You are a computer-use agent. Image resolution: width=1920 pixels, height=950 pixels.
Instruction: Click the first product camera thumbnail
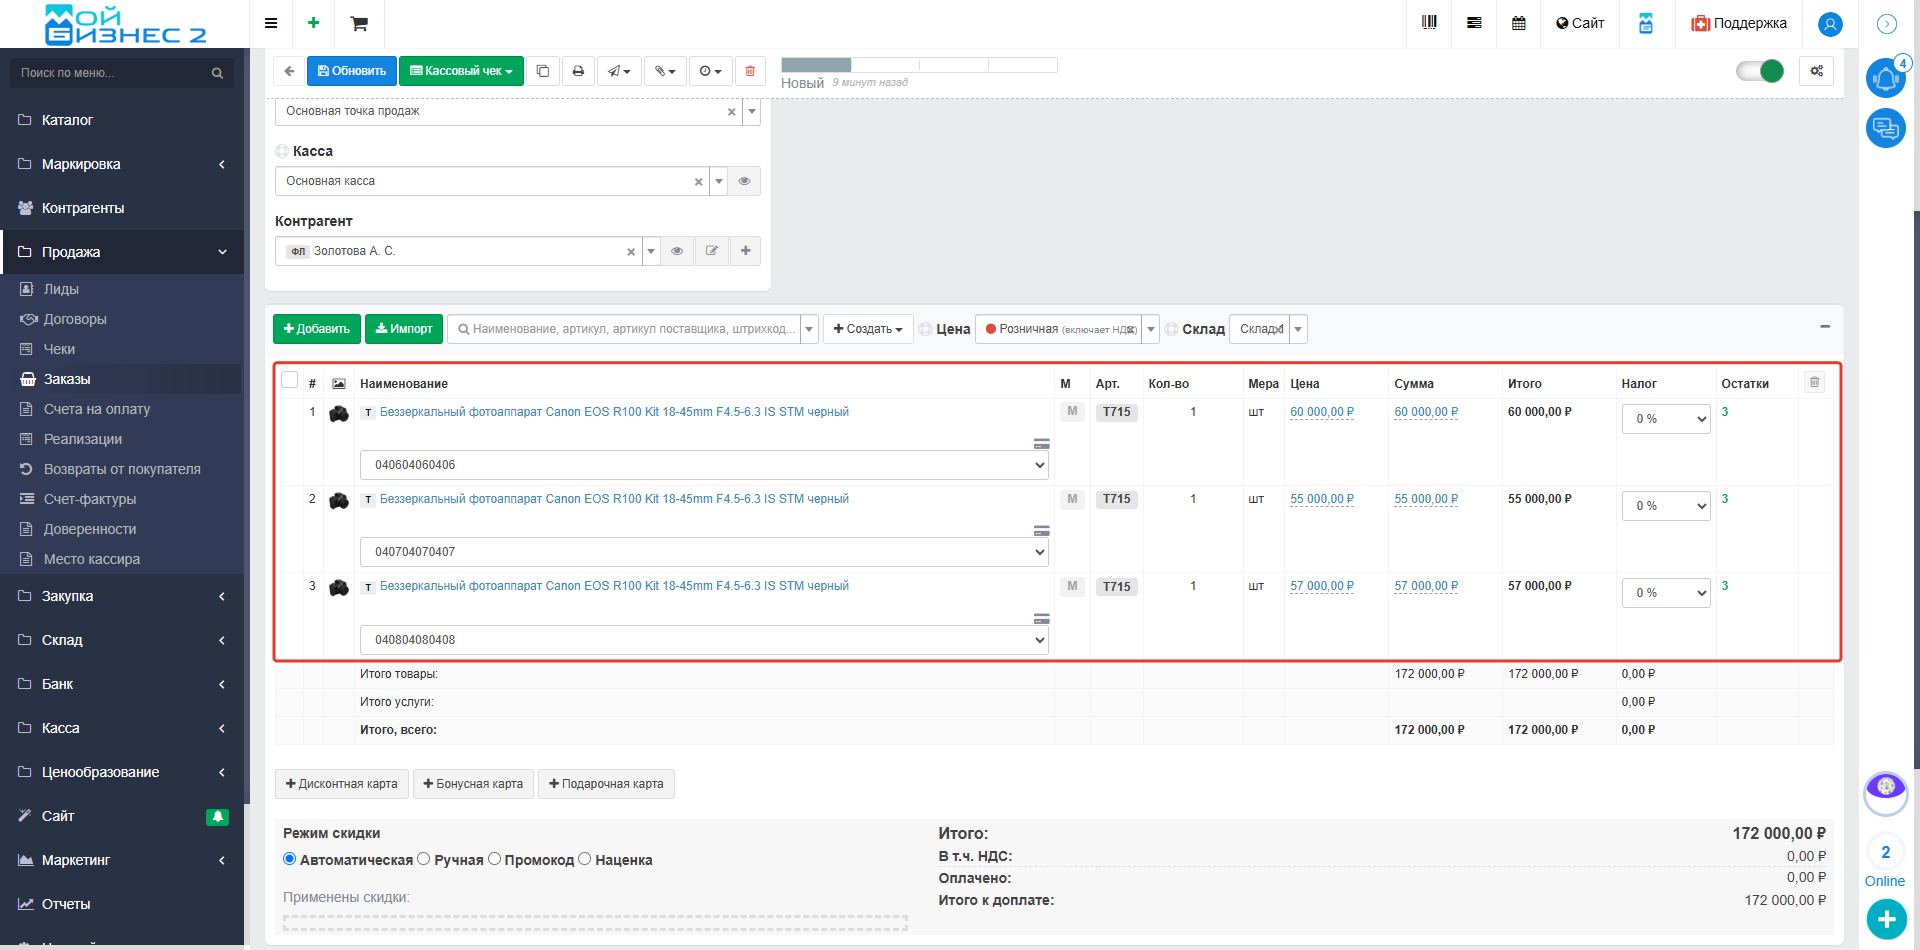[339, 413]
